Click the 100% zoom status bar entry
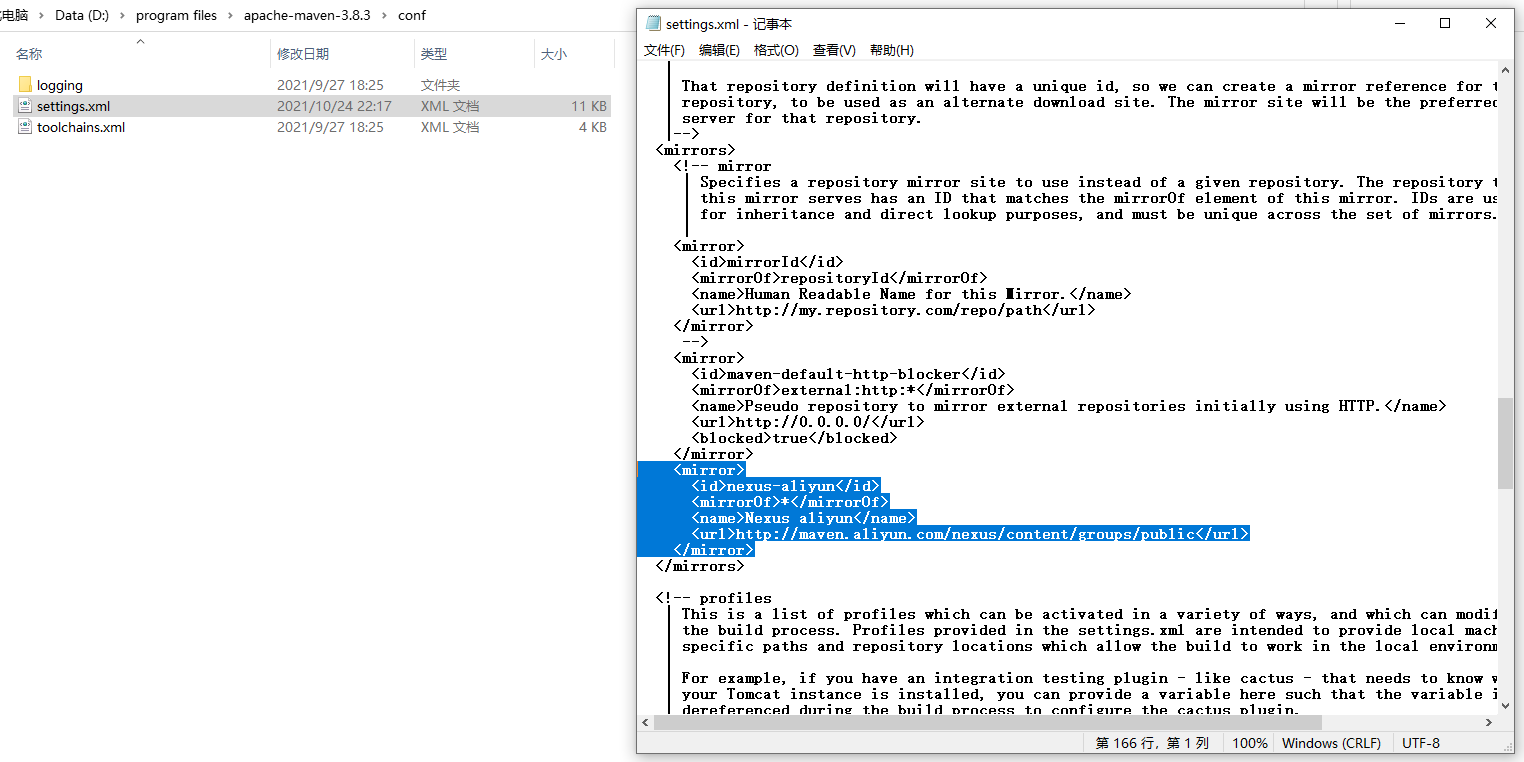This screenshot has height=762, width=1524. click(1249, 743)
